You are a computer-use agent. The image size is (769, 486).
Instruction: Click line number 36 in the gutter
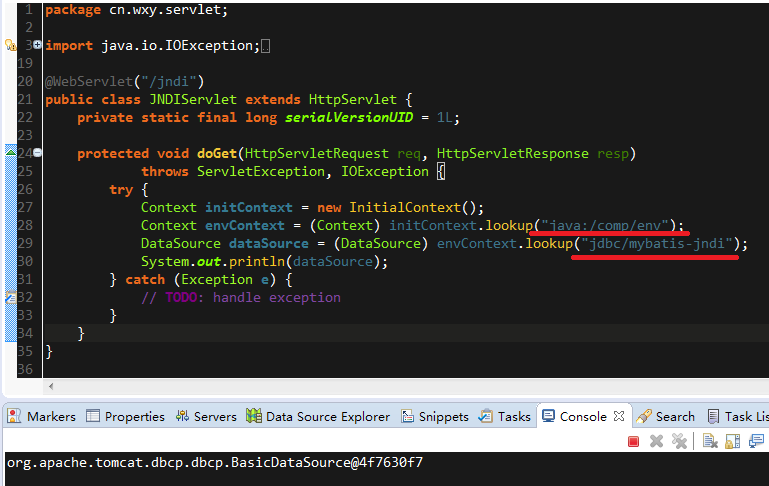[25, 369]
